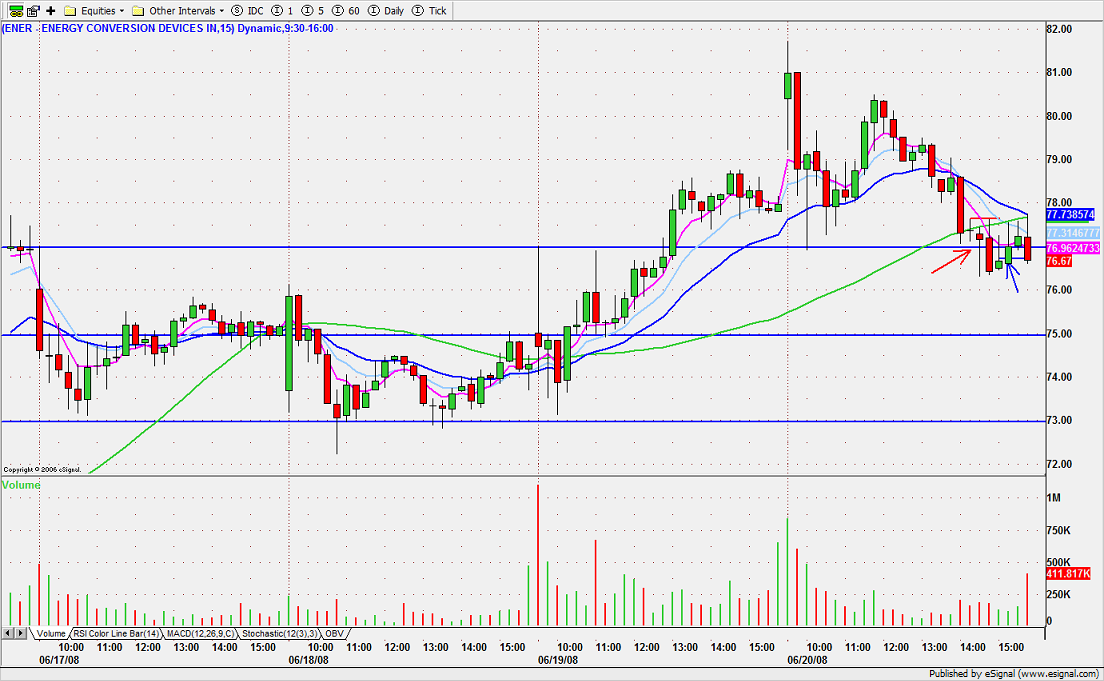
Task: Click the green chart link icon
Action: (15, 11)
